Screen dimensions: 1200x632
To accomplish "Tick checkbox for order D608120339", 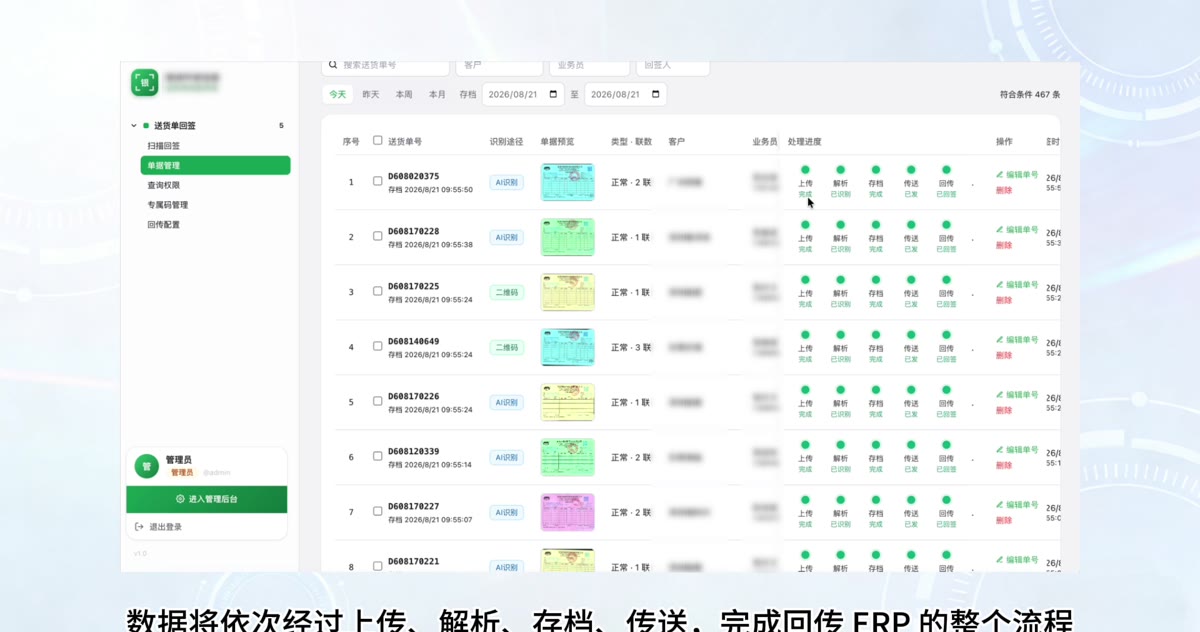I will (x=377, y=457).
